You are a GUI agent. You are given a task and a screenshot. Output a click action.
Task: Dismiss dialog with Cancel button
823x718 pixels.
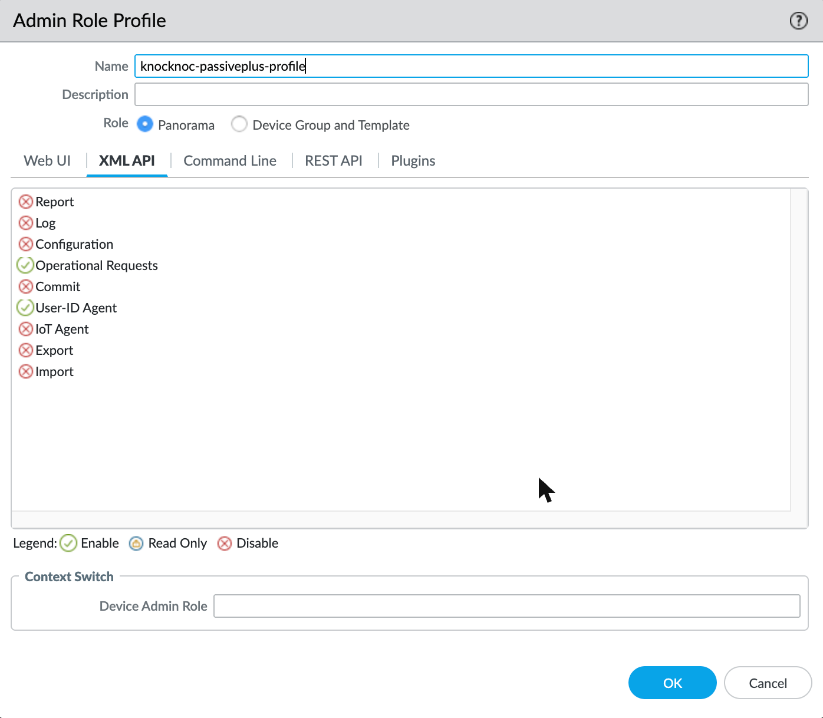(x=768, y=683)
